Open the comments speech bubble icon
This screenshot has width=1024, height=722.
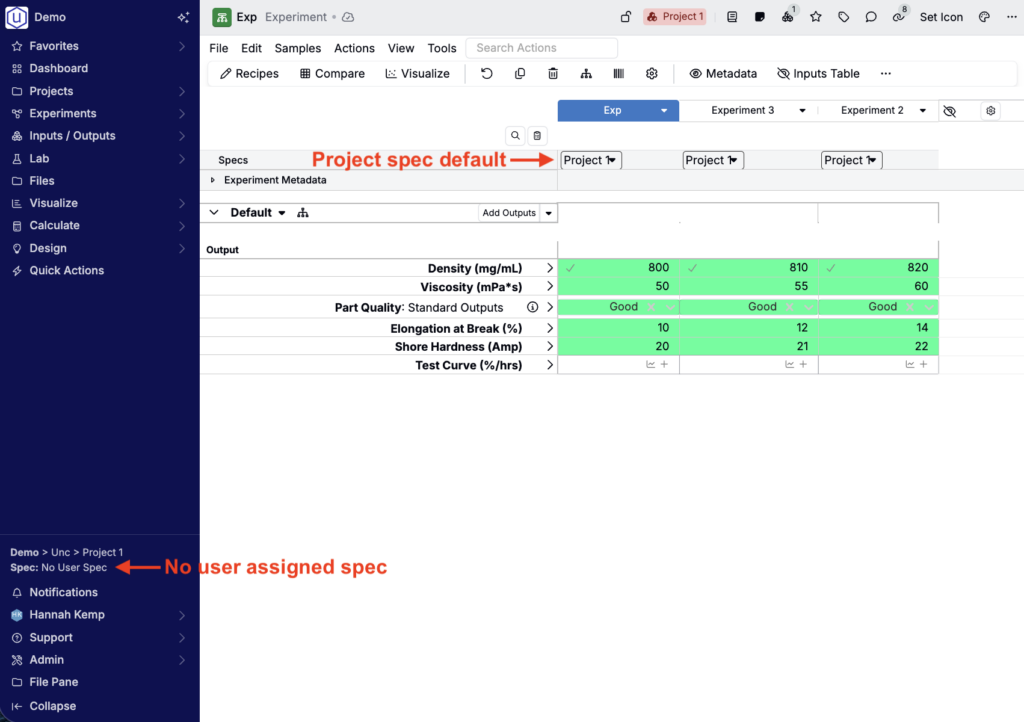click(x=871, y=17)
